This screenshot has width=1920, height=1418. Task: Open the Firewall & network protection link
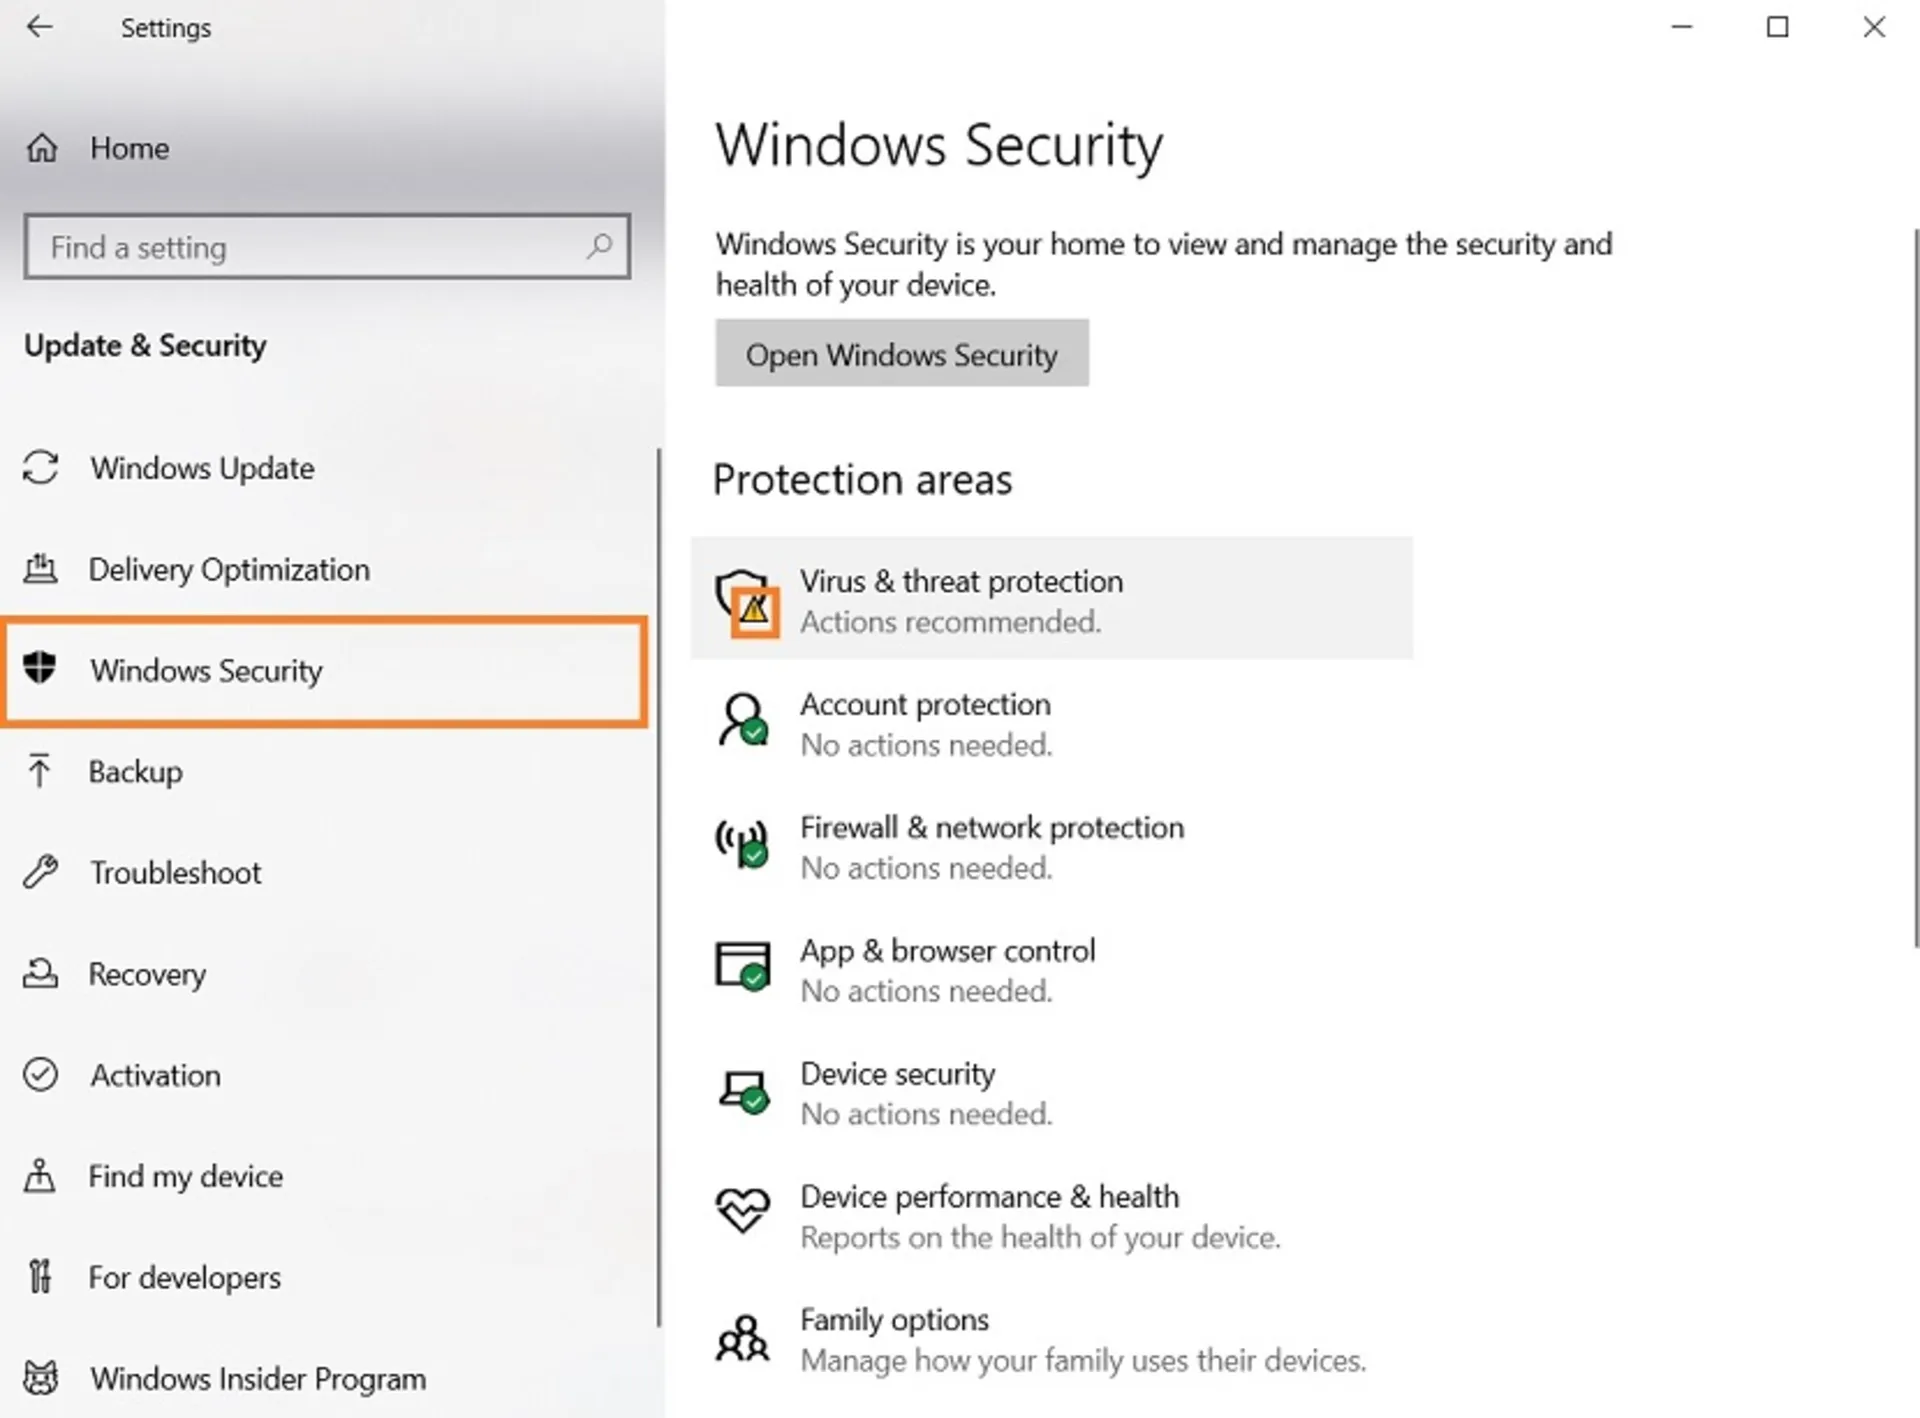[991, 827]
